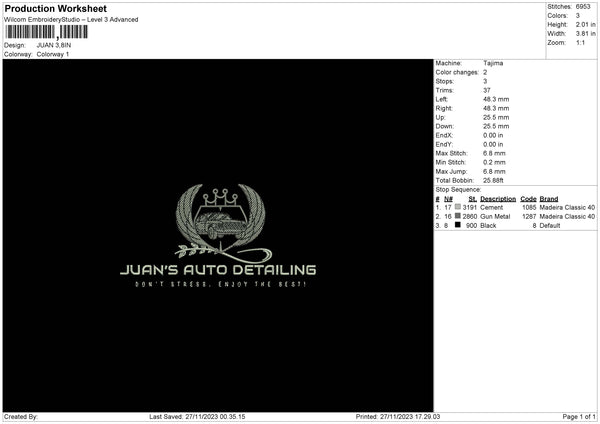Viewport: 600px width, 424px height.
Task: Click thread code 1085
Action: [529, 207]
